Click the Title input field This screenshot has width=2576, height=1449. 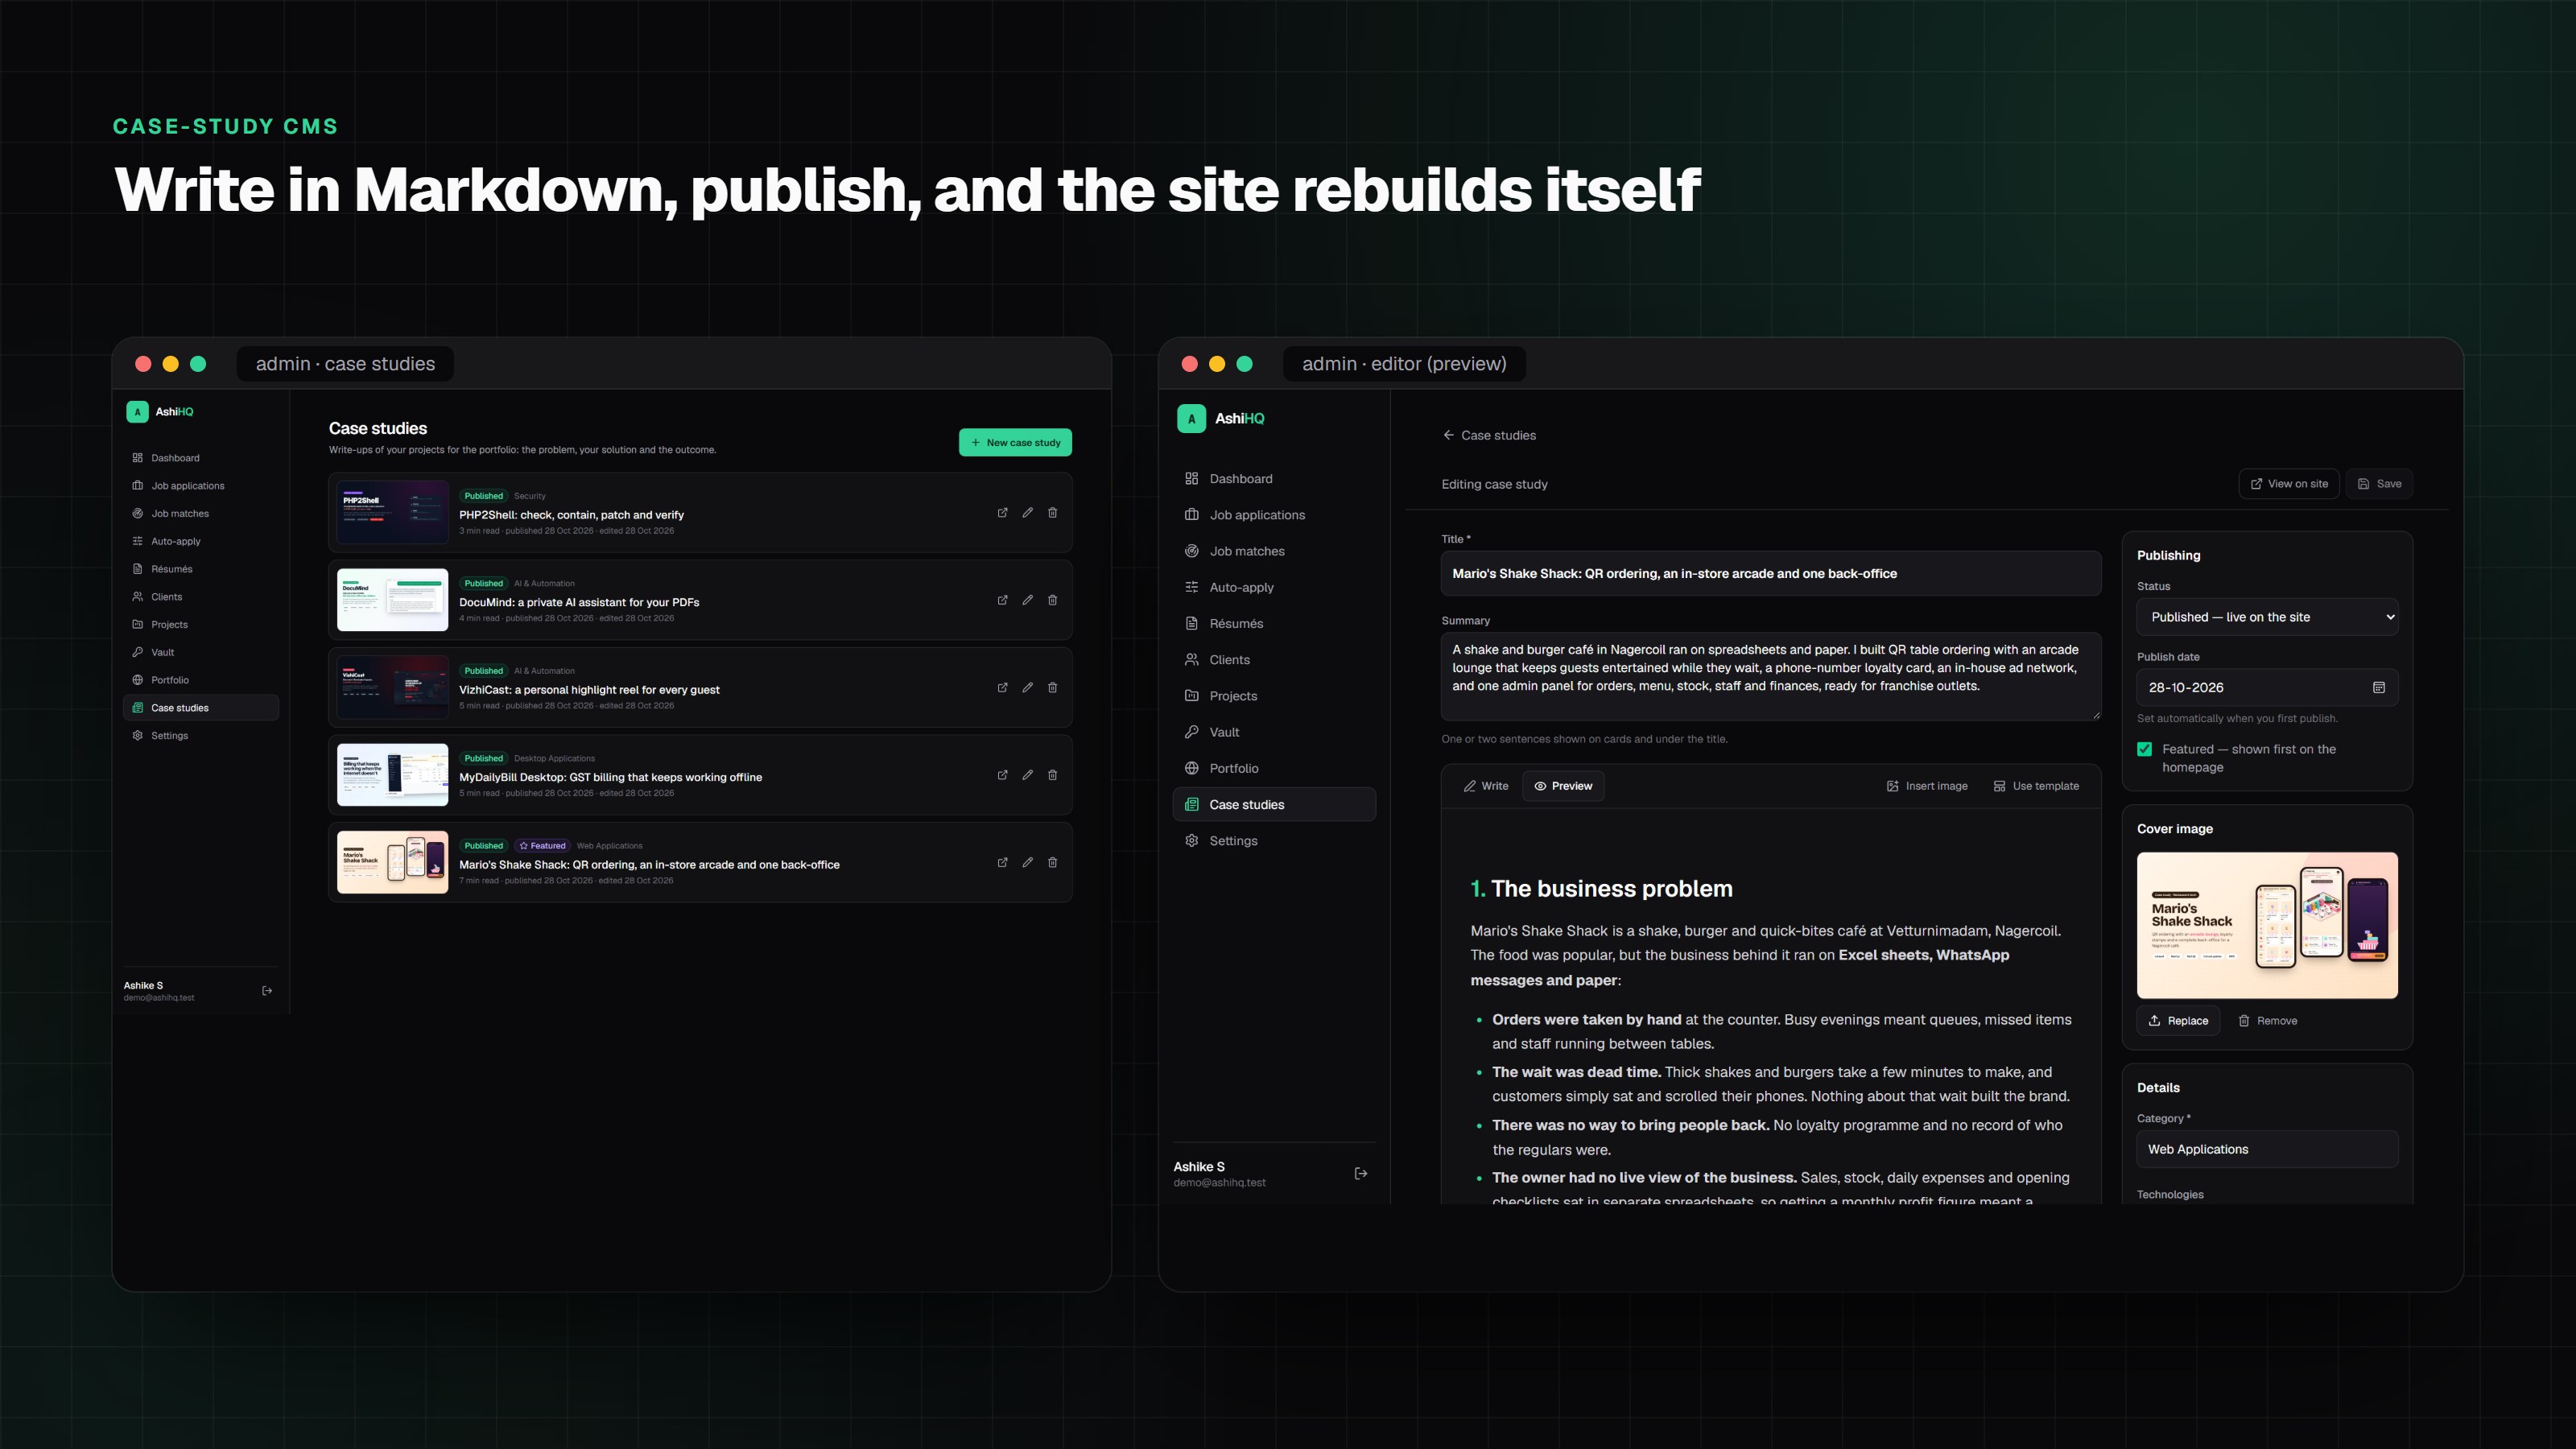pos(1770,574)
